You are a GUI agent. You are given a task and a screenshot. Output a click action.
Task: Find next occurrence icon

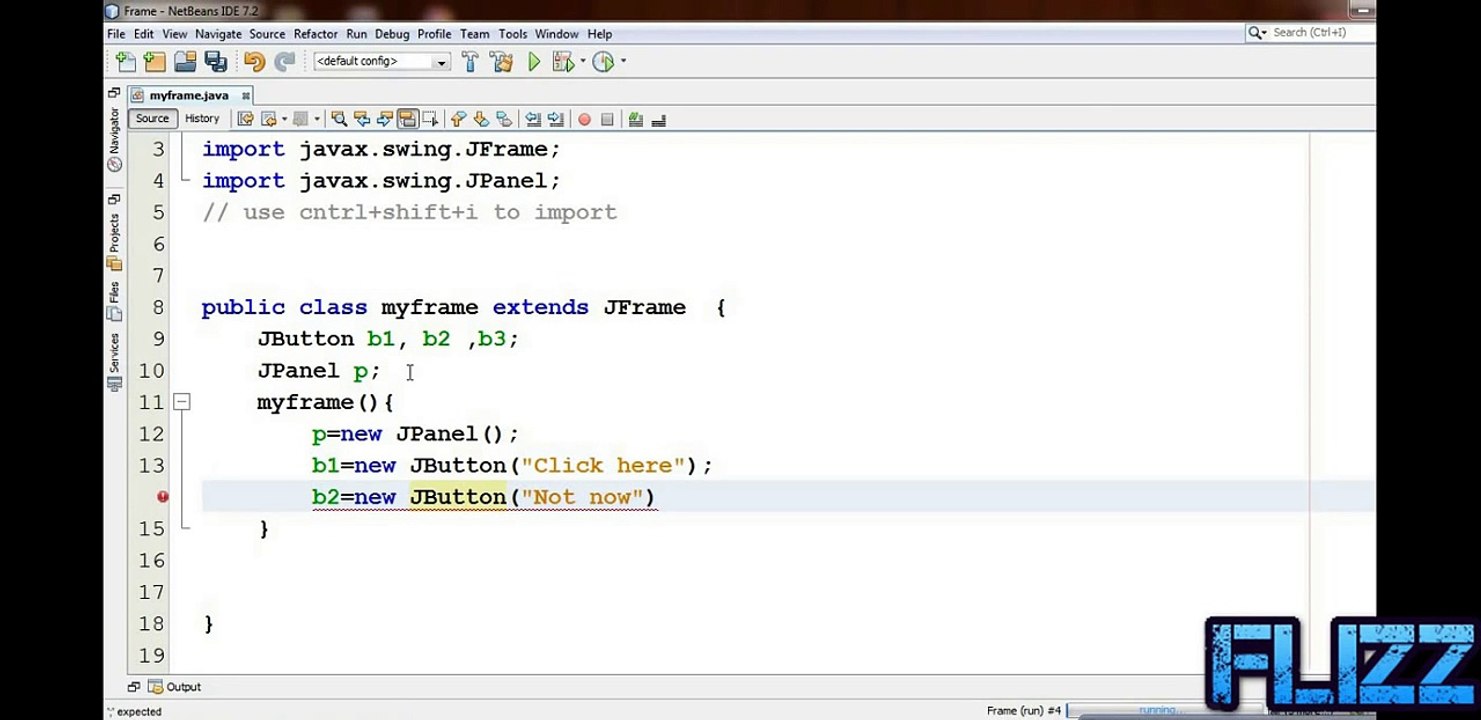[384, 119]
